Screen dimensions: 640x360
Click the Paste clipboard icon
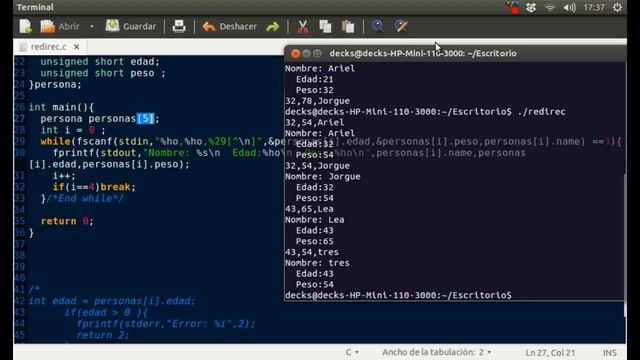(348, 27)
